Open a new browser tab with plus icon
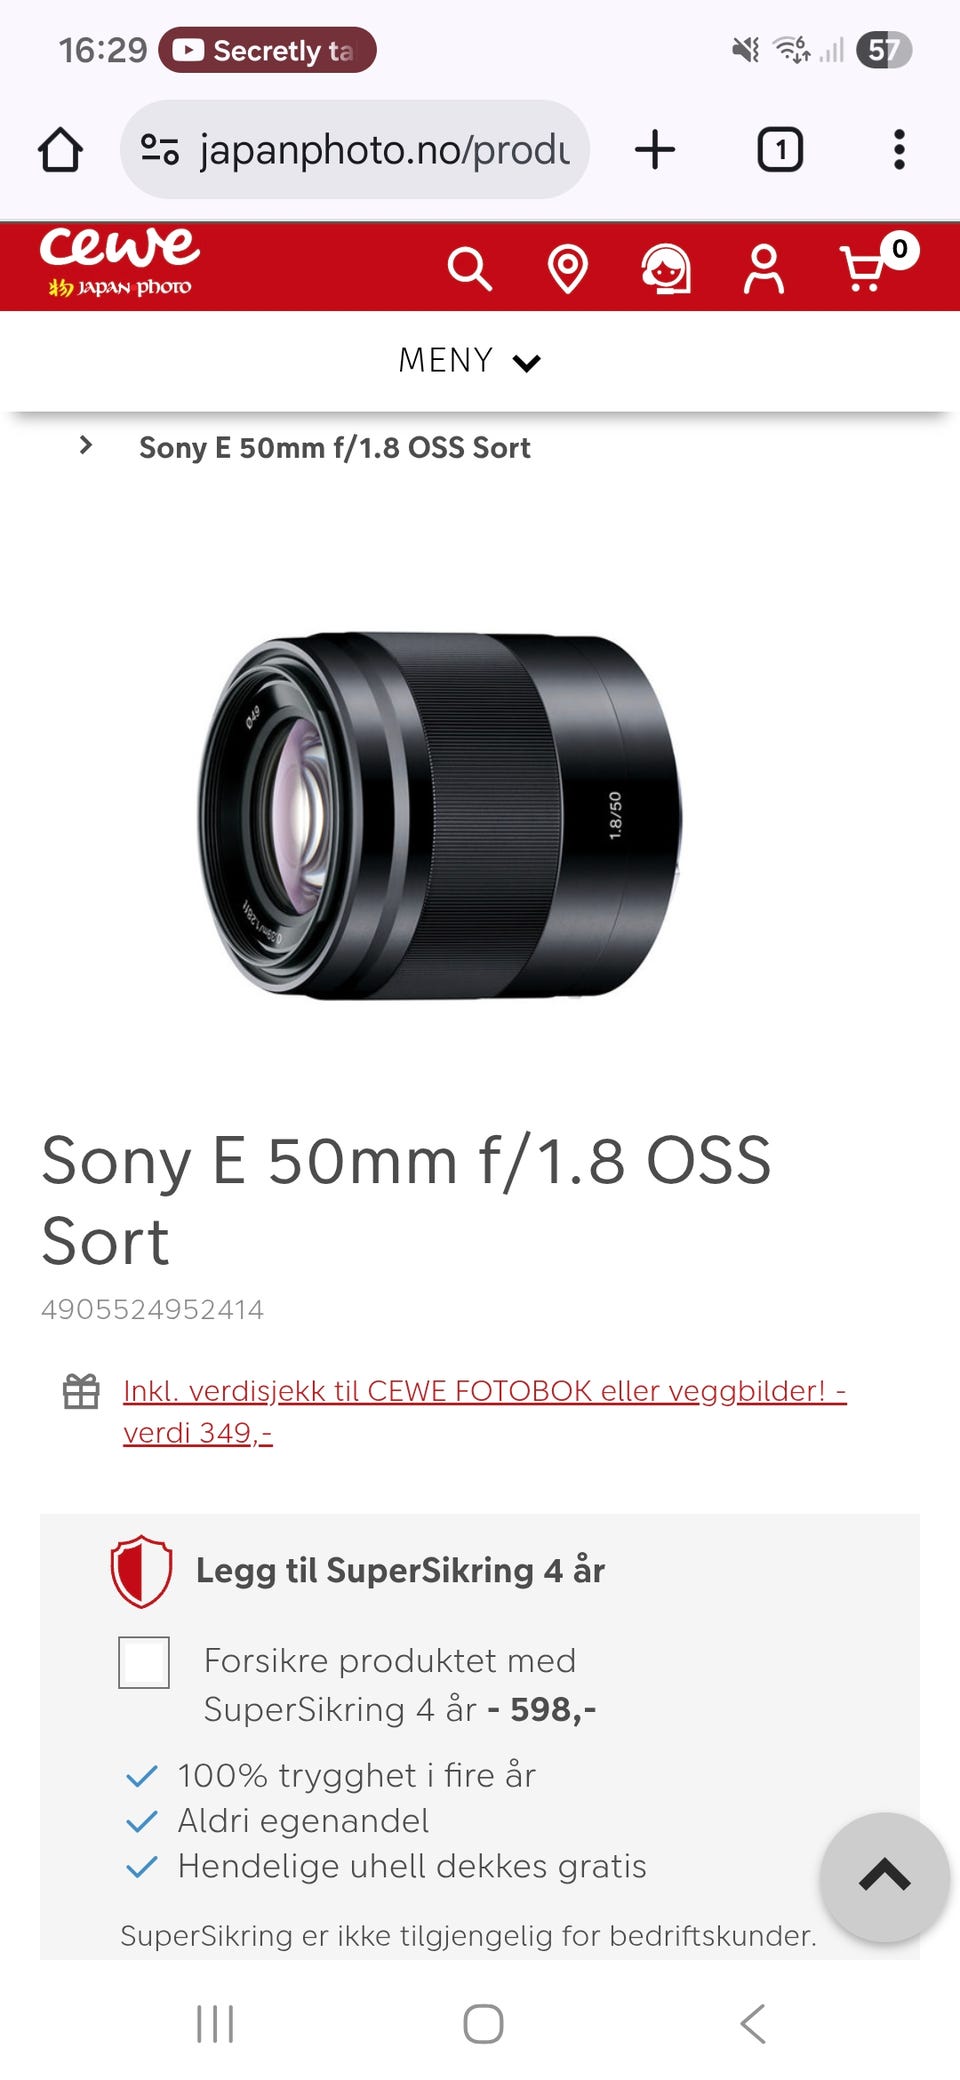The width and height of the screenshot is (960, 2080). (x=655, y=150)
